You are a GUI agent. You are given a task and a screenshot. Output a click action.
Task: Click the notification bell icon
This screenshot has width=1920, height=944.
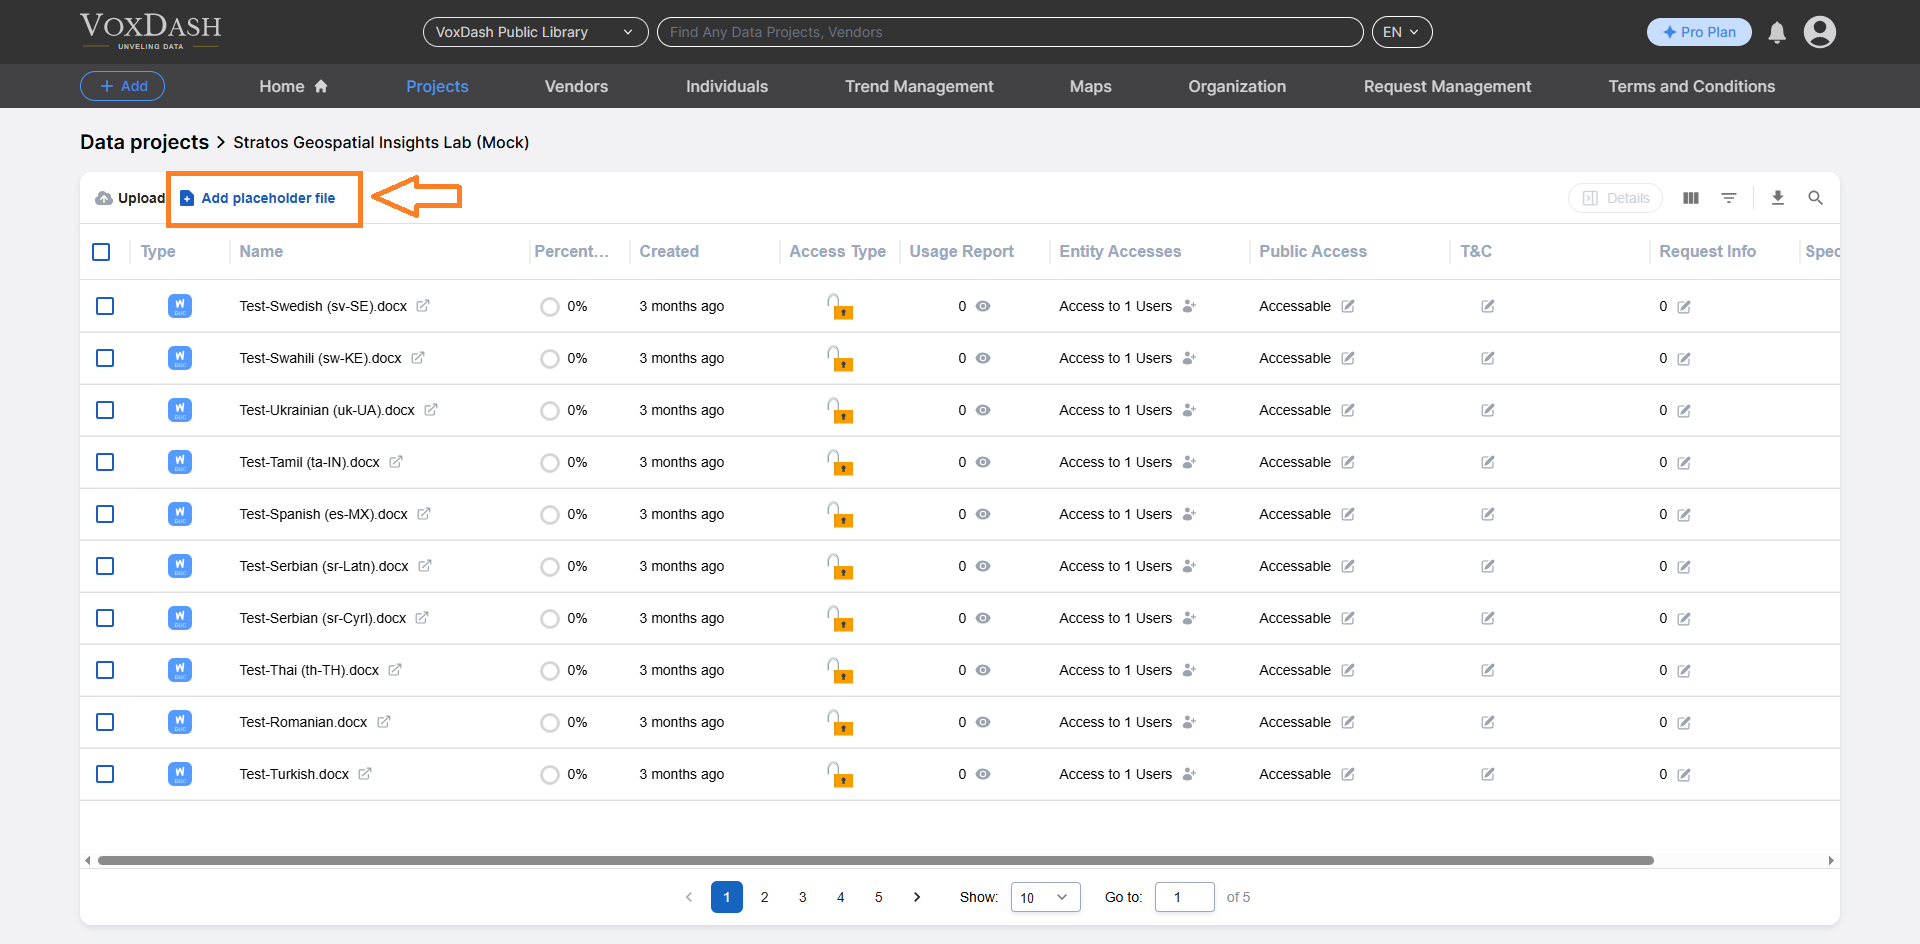(1777, 33)
